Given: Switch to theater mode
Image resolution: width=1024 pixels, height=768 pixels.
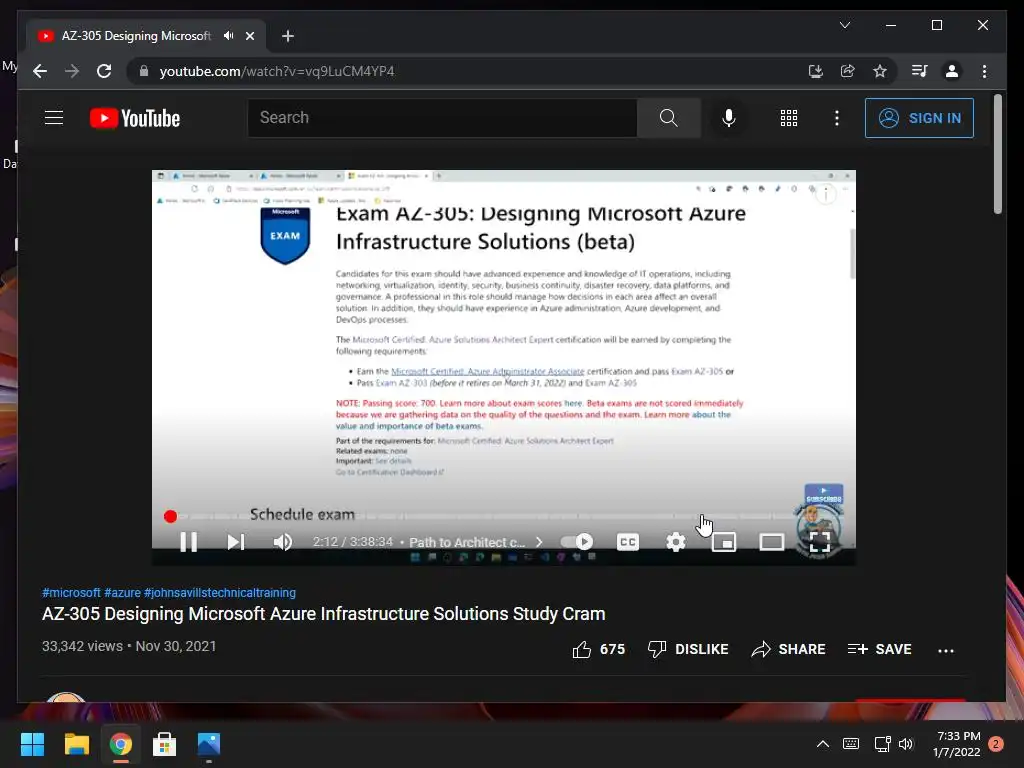Looking at the screenshot, I should (x=771, y=542).
